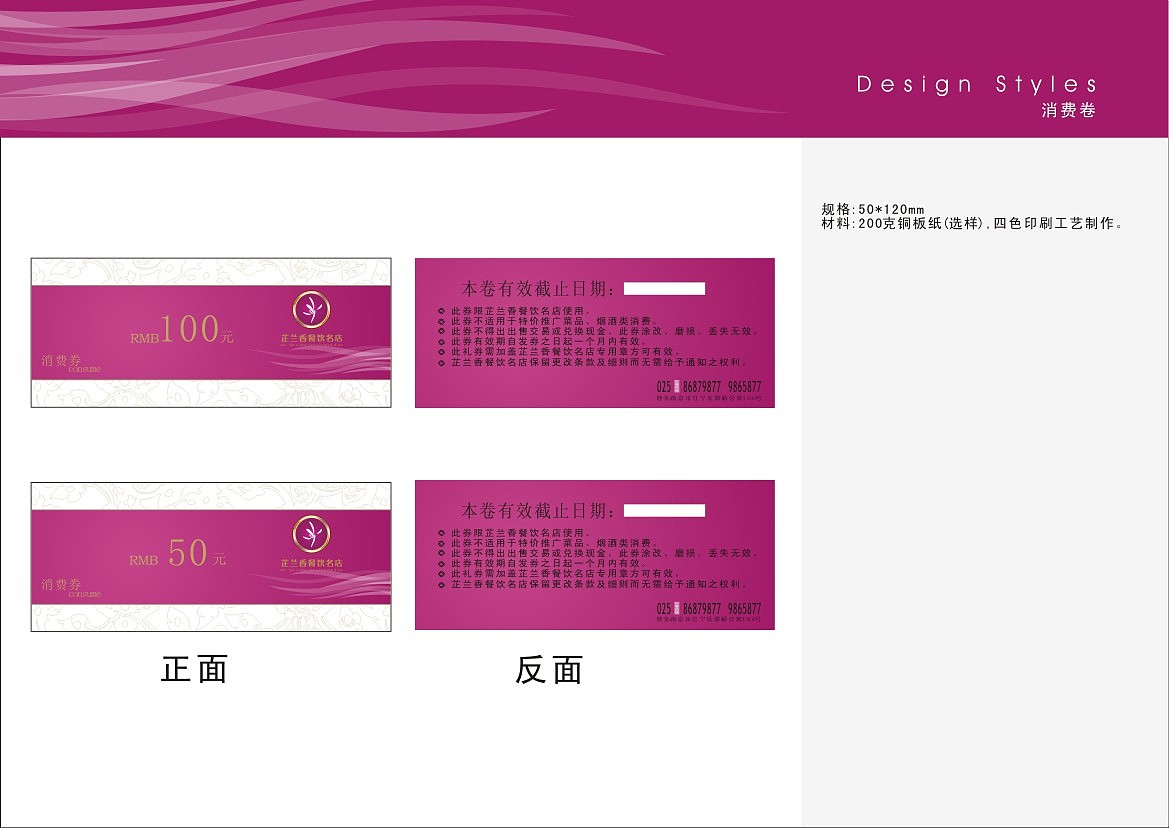The image size is (1169, 828).
Task: Click the 'Design Styles' heading
Action: point(977,84)
